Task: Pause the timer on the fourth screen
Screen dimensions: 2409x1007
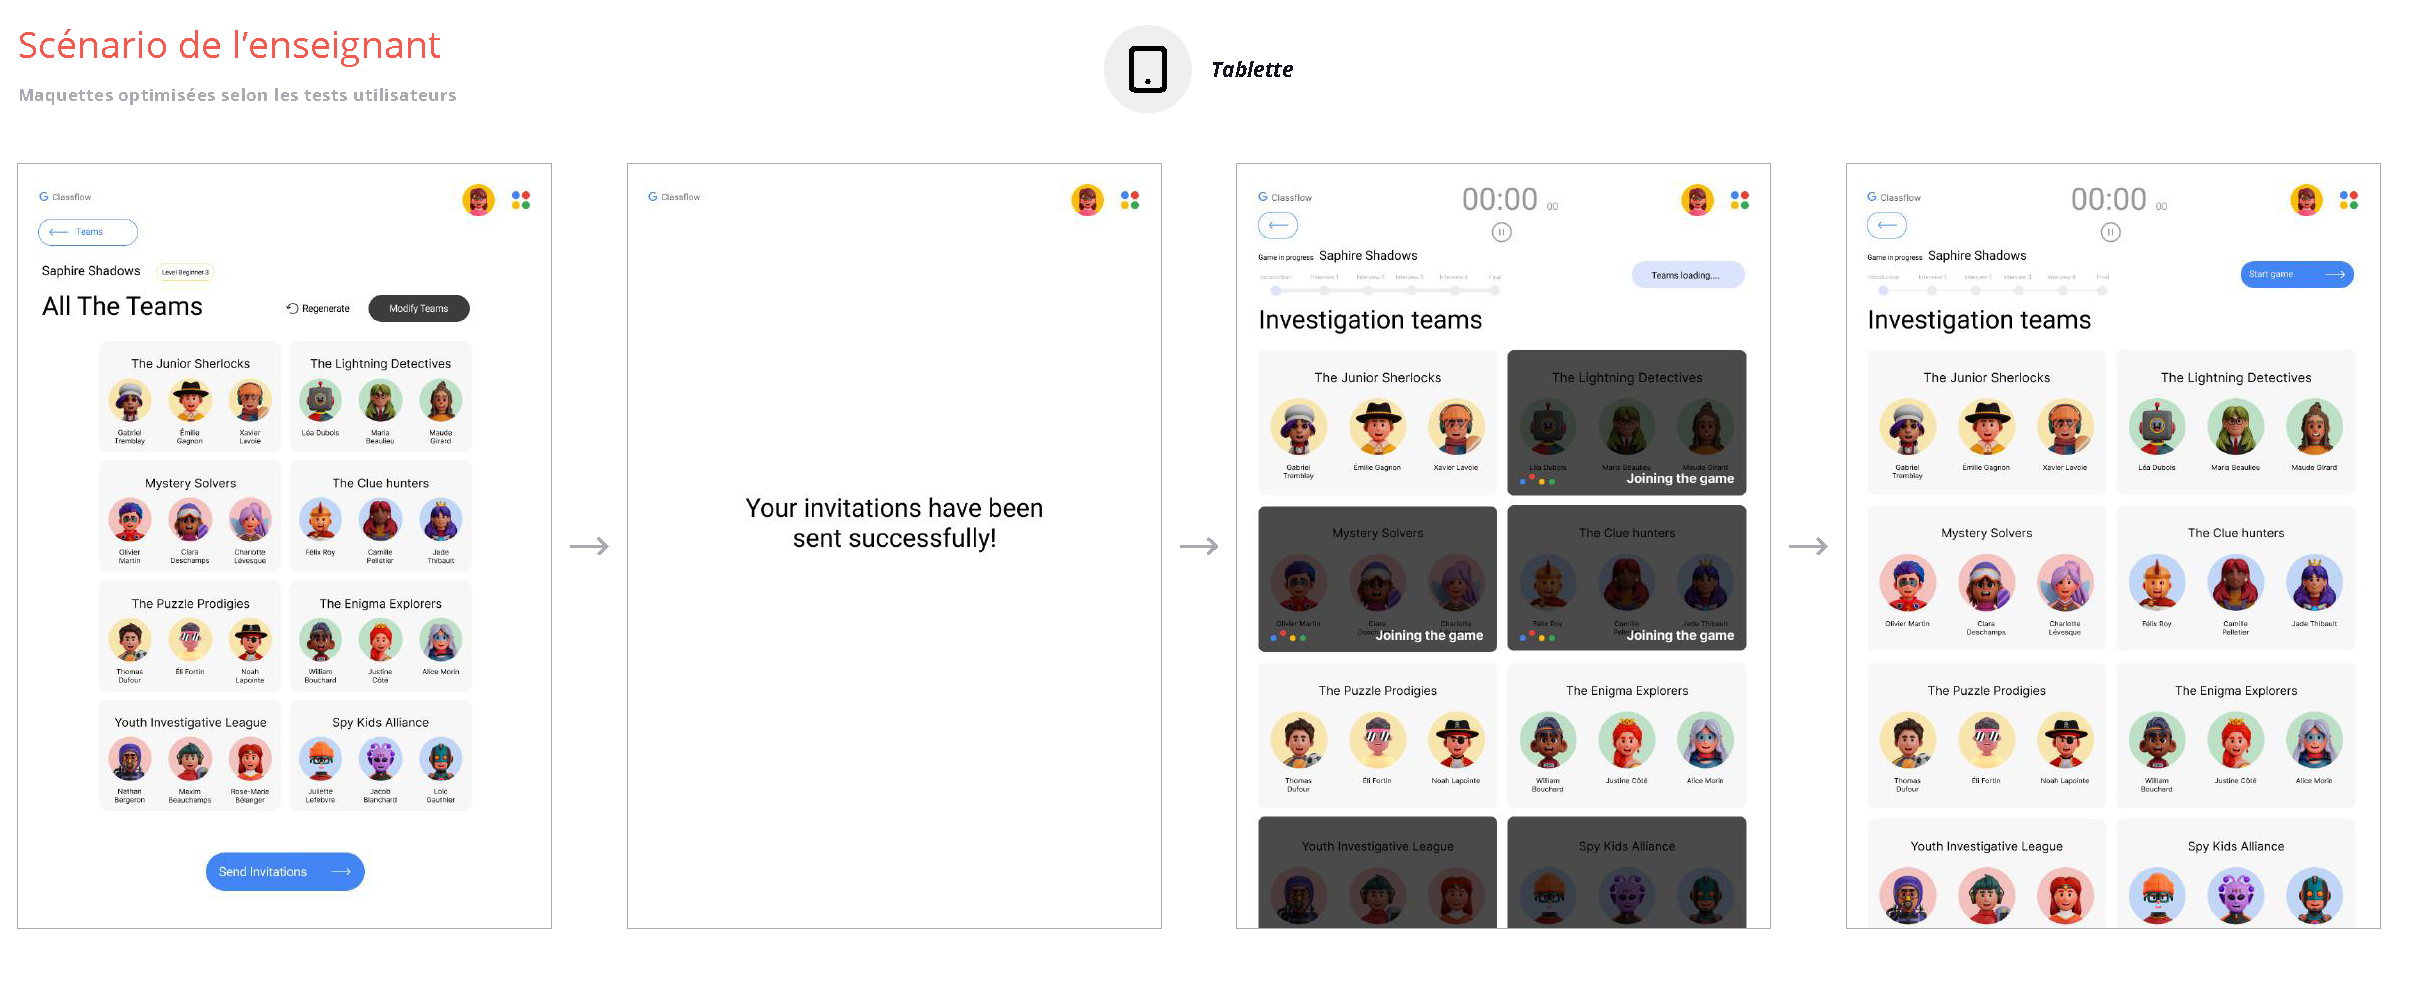Action: coord(2110,232)
